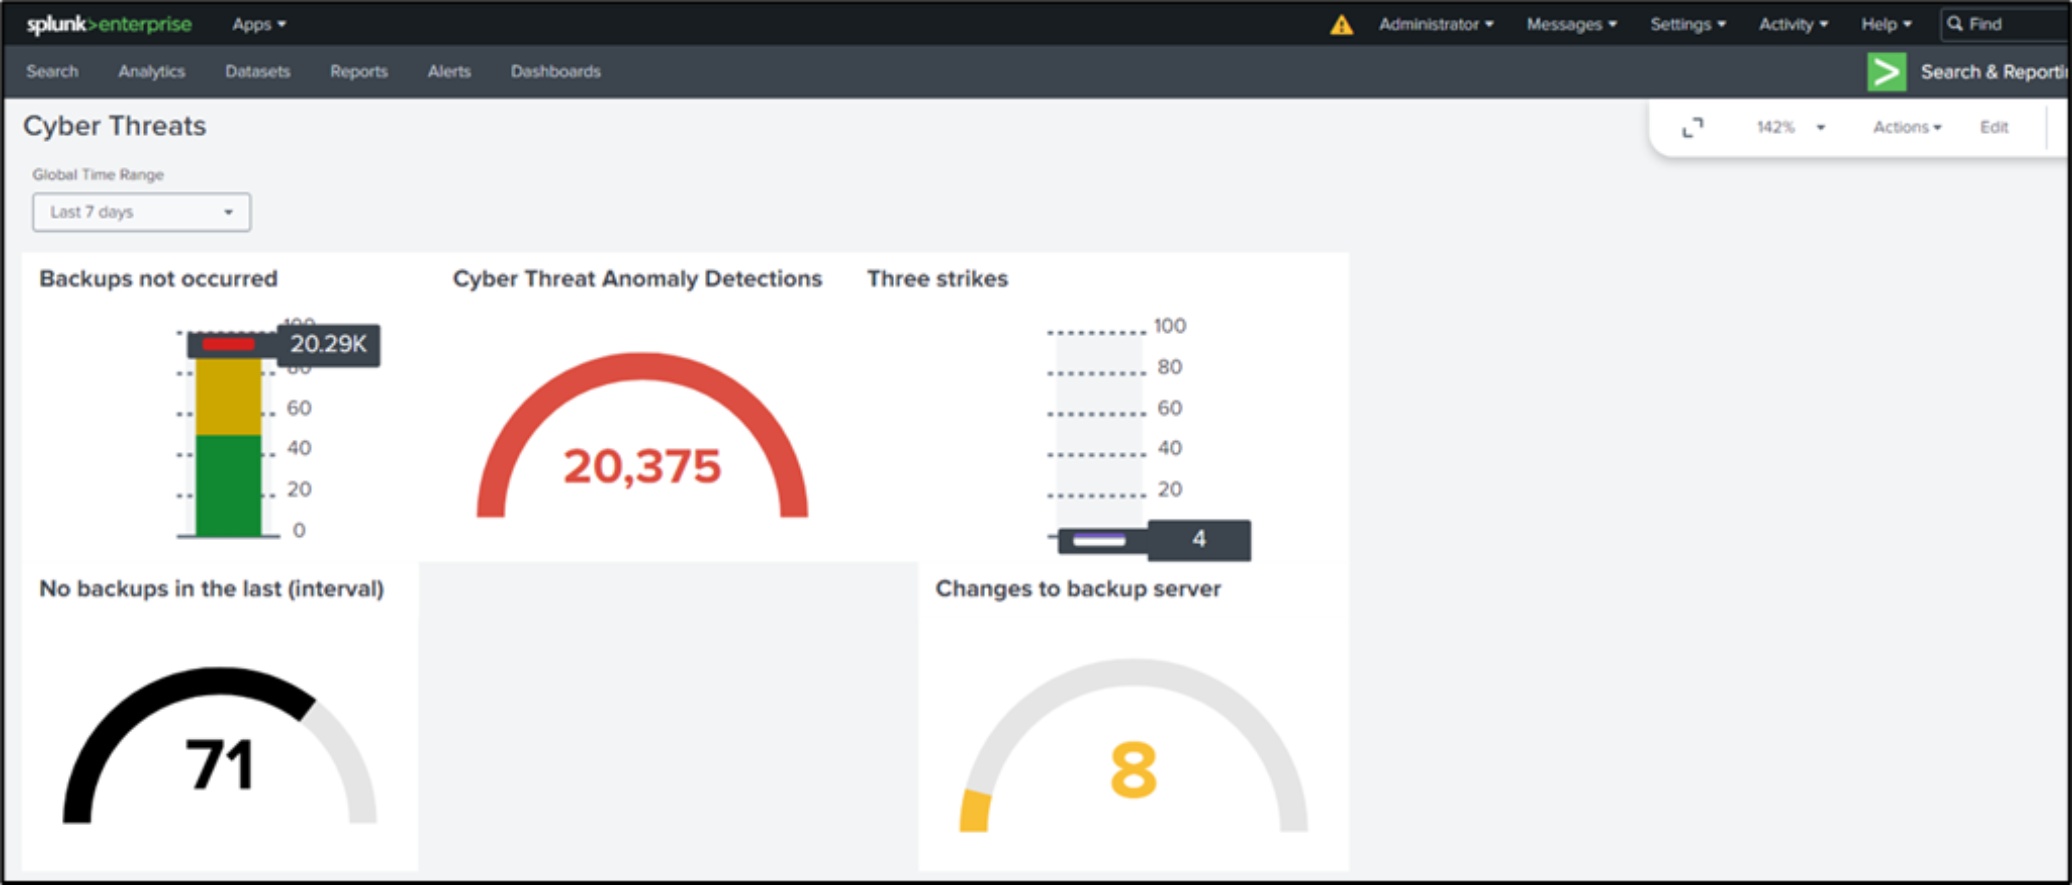Switch to the Analytics tab
Viewport: 2072px width, 886px height.
pos(151,72)
